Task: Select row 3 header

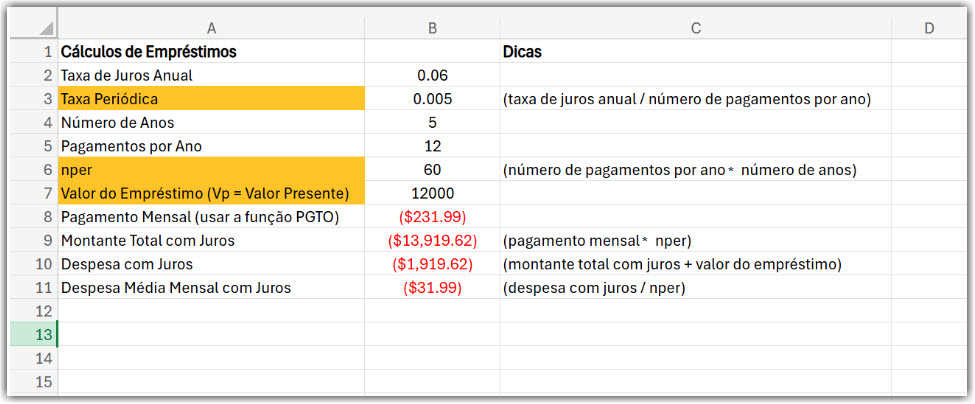Action: pos(34,99)
